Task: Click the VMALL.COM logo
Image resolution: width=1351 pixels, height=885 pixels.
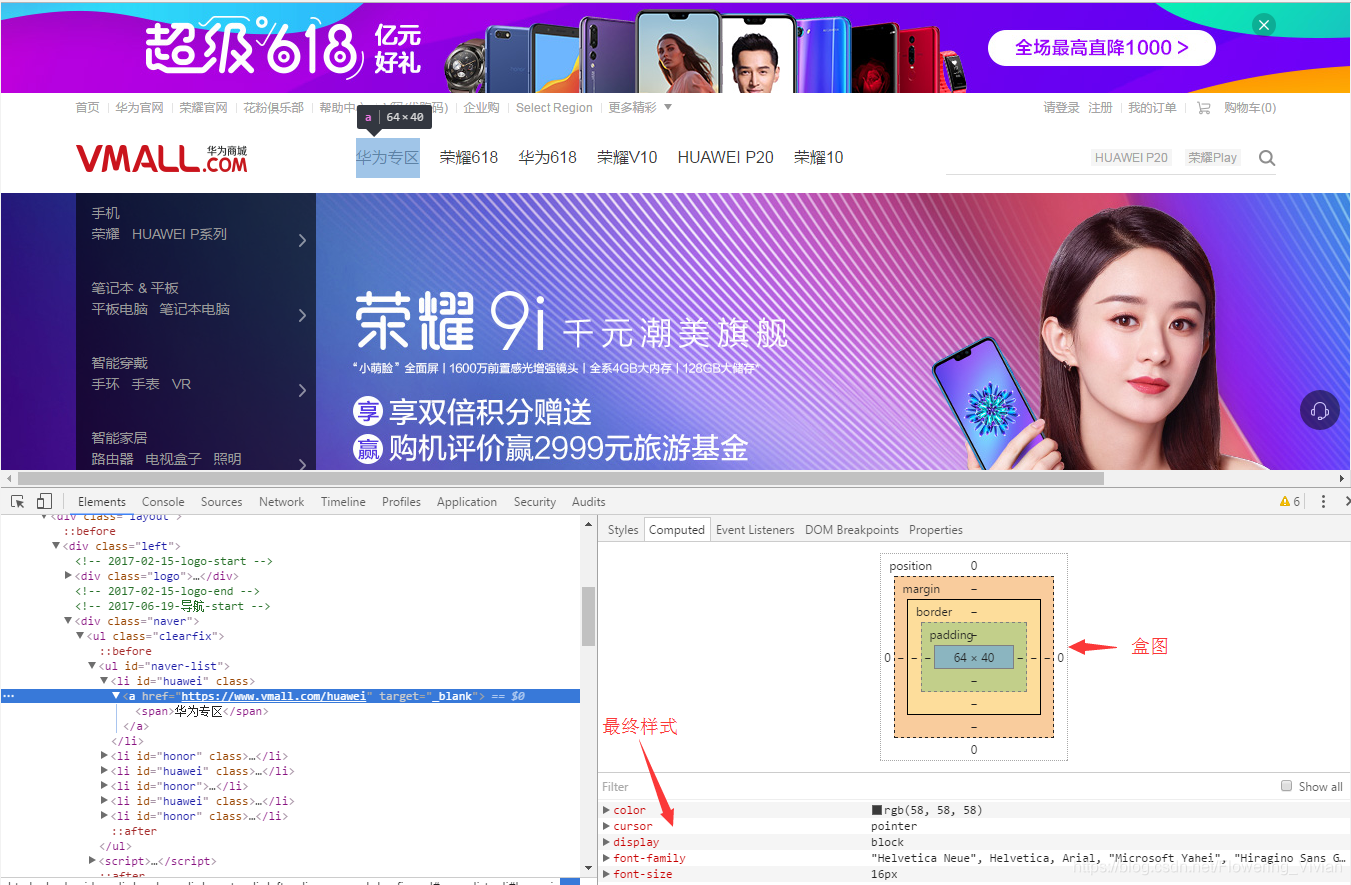Action: (161, 157)
